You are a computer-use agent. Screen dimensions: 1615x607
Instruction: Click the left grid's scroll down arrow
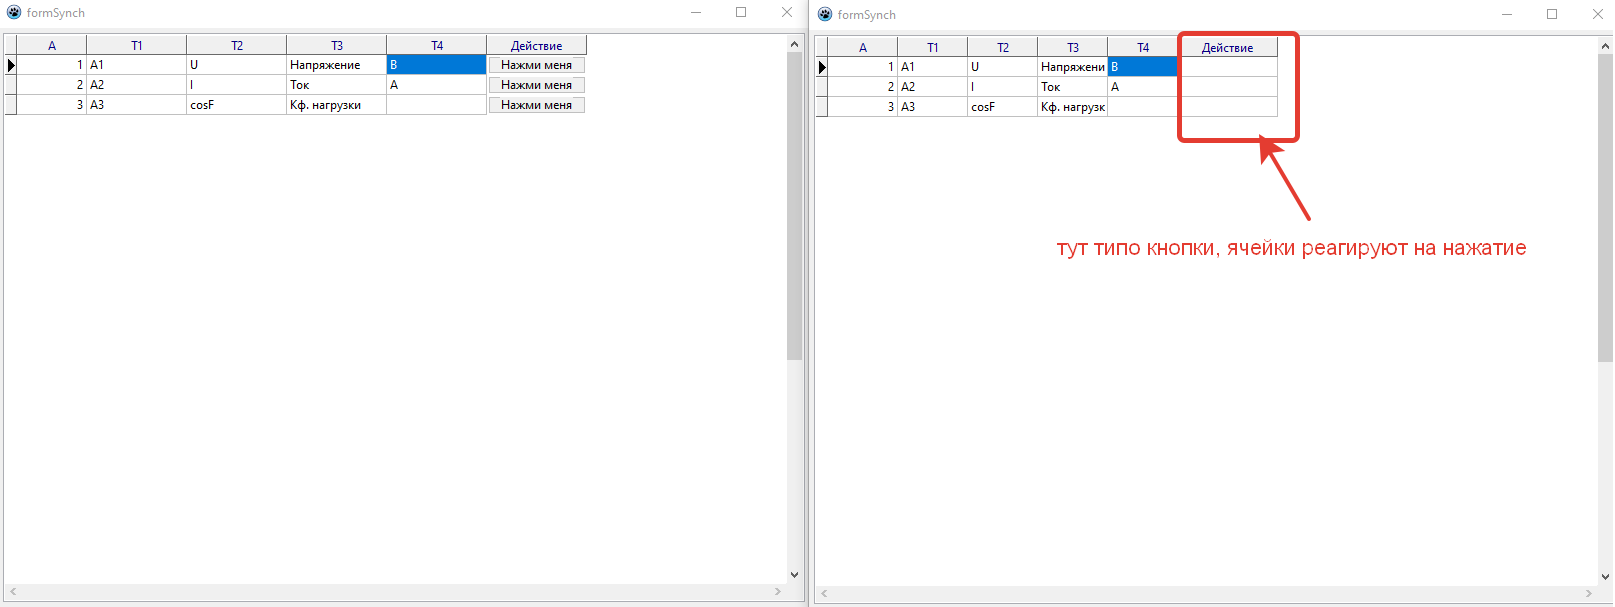click(795, 575)
